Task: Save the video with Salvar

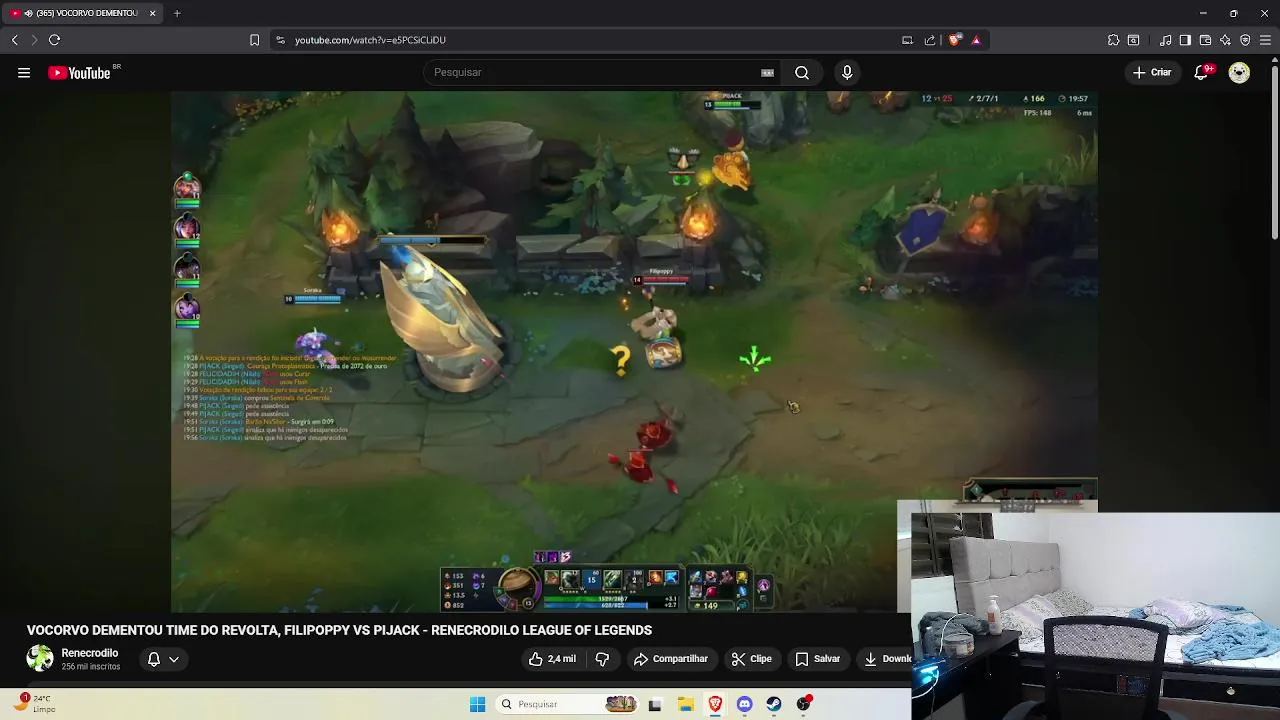Action: pos(818,659)
